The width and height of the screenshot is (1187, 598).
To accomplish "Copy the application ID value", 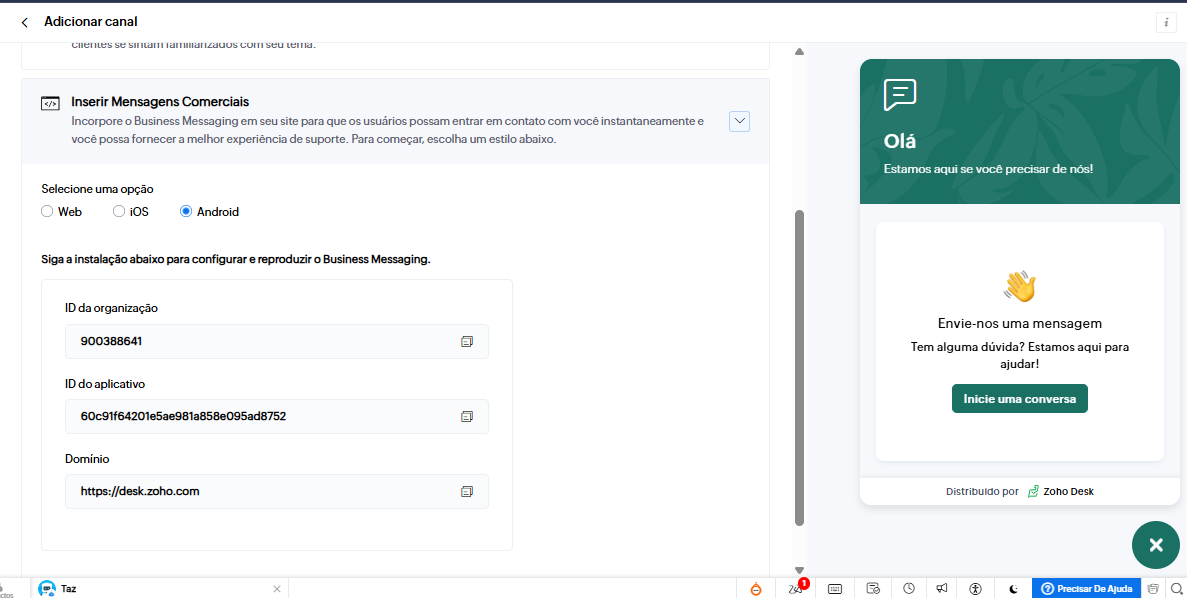I will coord(466,416).
